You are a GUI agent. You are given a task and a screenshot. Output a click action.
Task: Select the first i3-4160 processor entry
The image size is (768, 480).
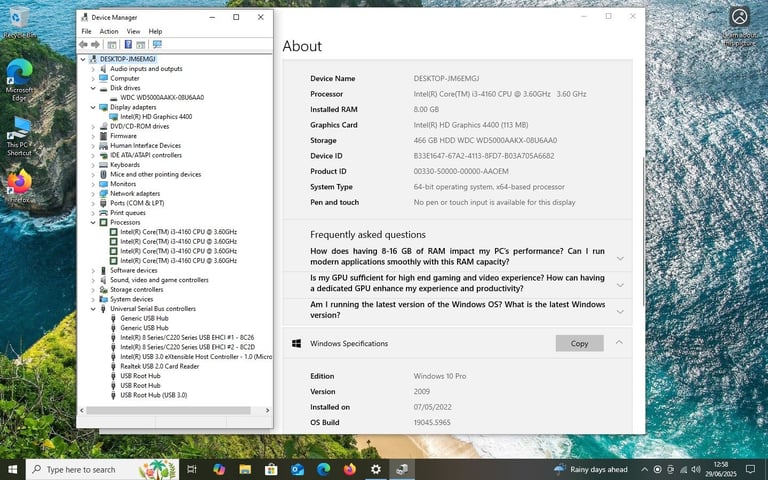(x=178, y=232)
